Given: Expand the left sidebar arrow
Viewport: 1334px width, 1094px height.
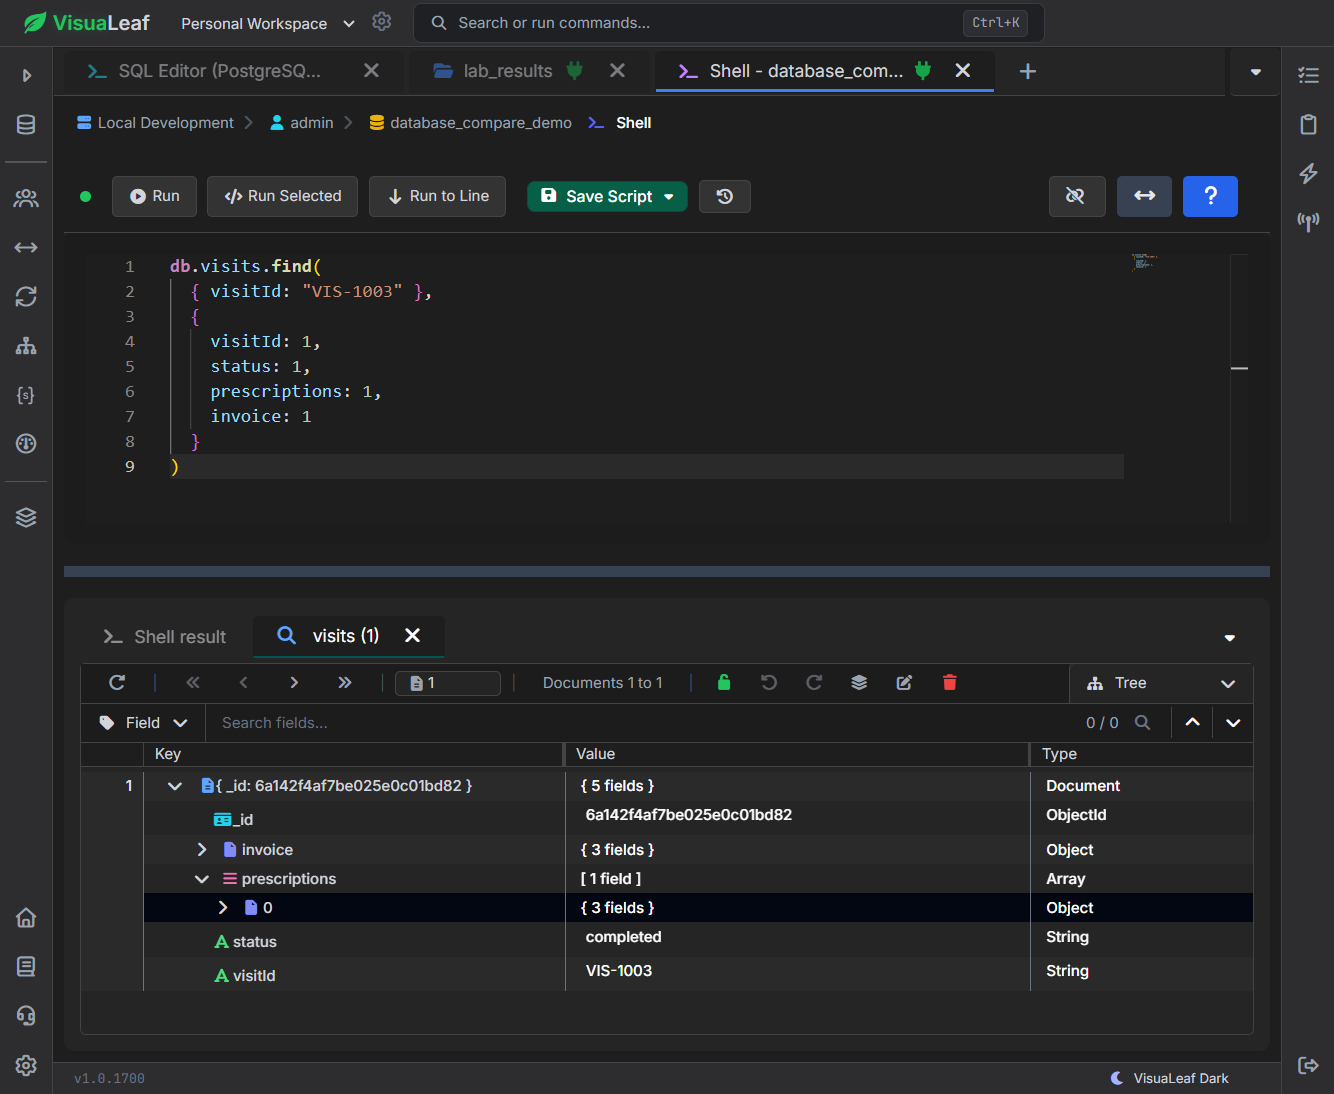Looking at the screenshot, I should click(x=26, y=75).
